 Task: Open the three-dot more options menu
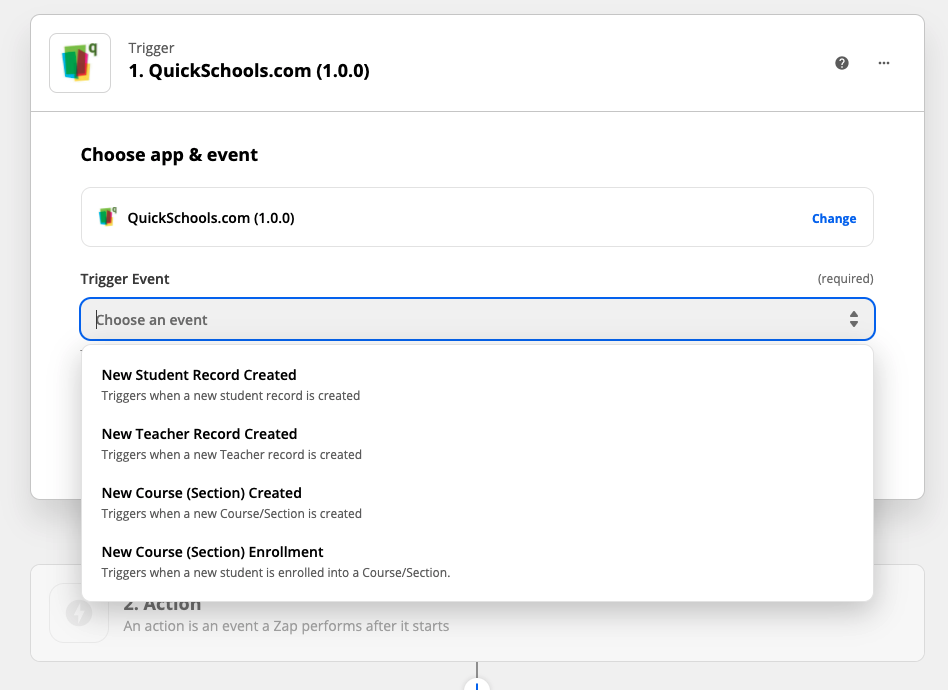coord(884,63)
